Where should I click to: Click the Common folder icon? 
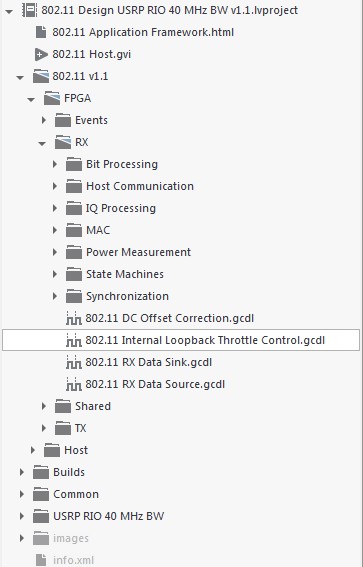41,495
